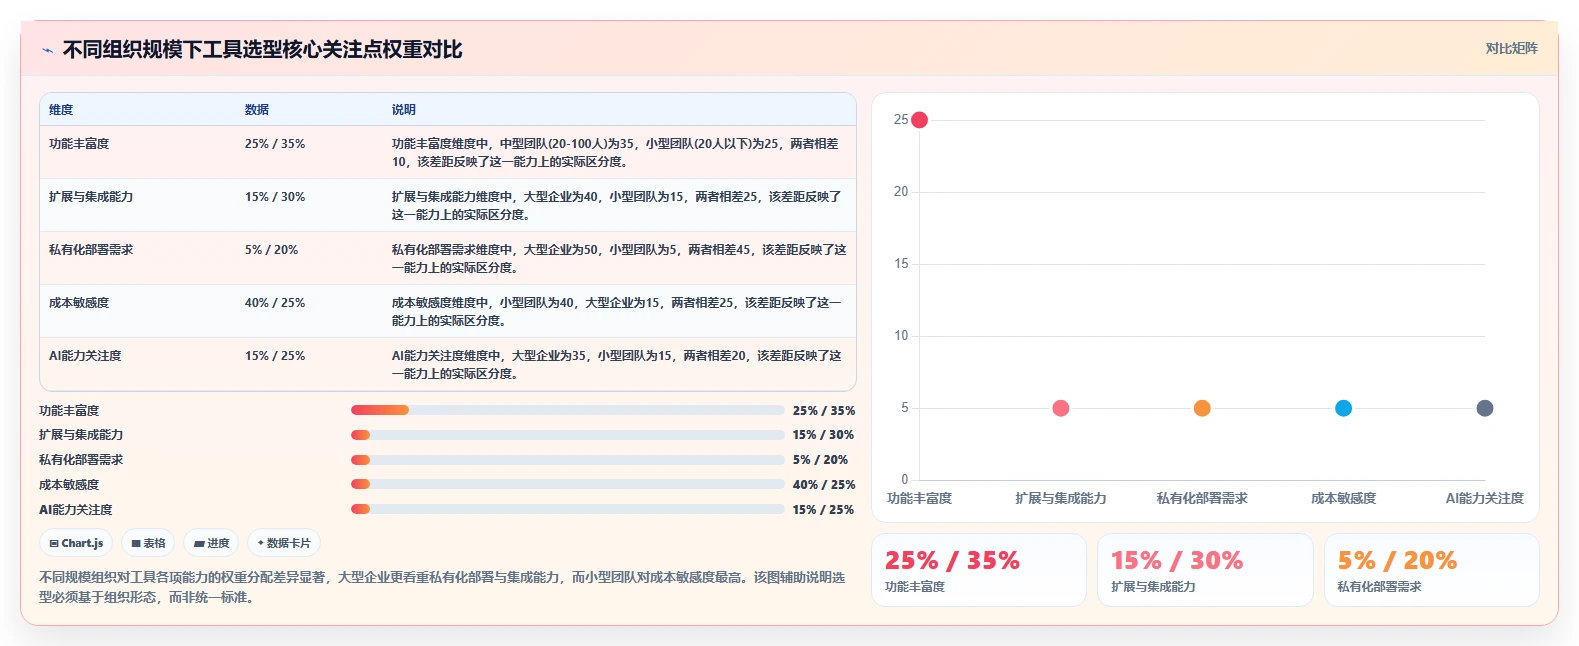Click the gray AI能力关注度 chart data point

[x=1485, y=408]
